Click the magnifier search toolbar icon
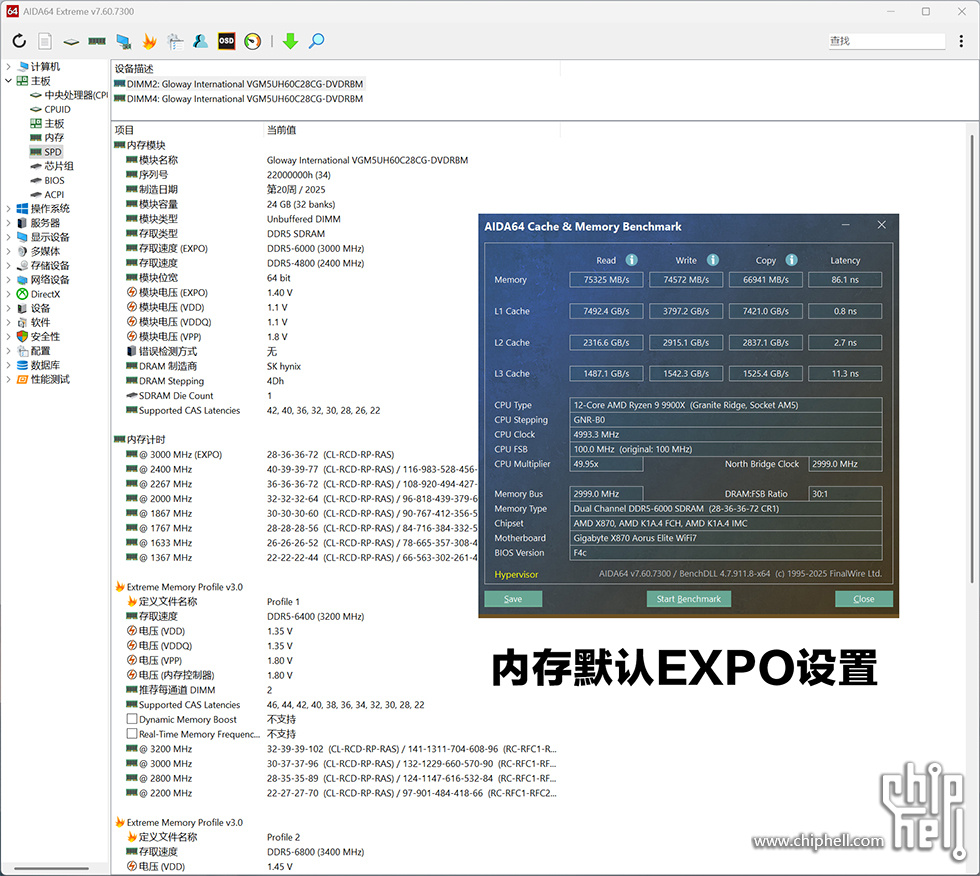The height and width of the screenshot is (876, 980). [317, 41]
